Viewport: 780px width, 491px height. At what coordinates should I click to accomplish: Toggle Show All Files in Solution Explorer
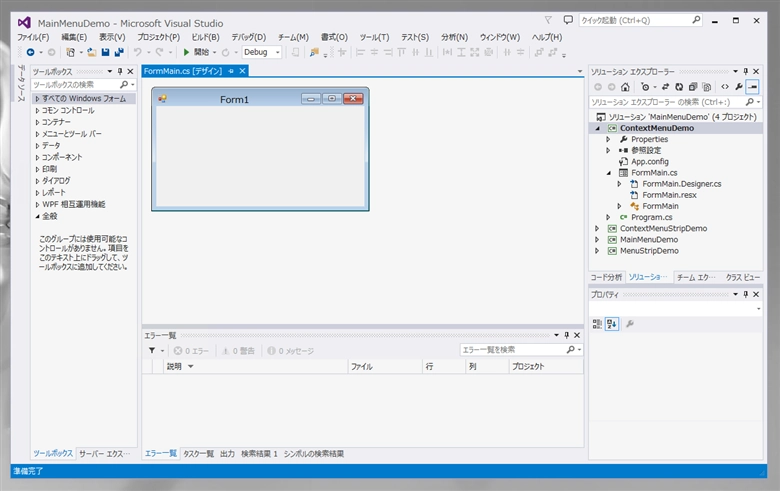706,87
